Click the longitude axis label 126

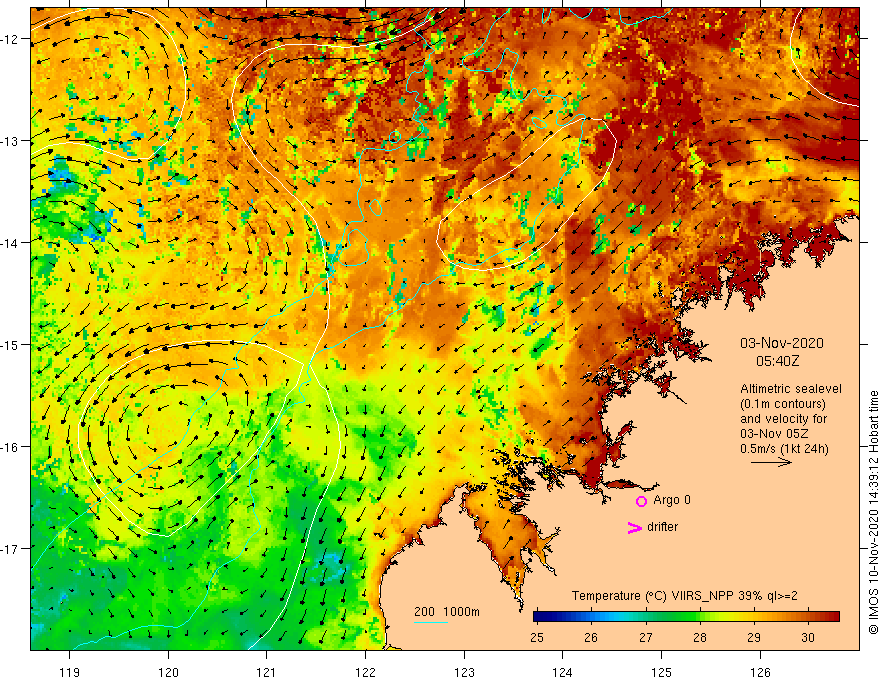(760, 672)
